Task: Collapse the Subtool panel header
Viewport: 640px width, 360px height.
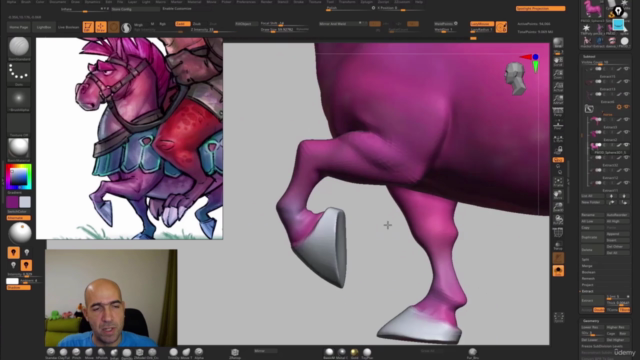Action: [589, 57]
